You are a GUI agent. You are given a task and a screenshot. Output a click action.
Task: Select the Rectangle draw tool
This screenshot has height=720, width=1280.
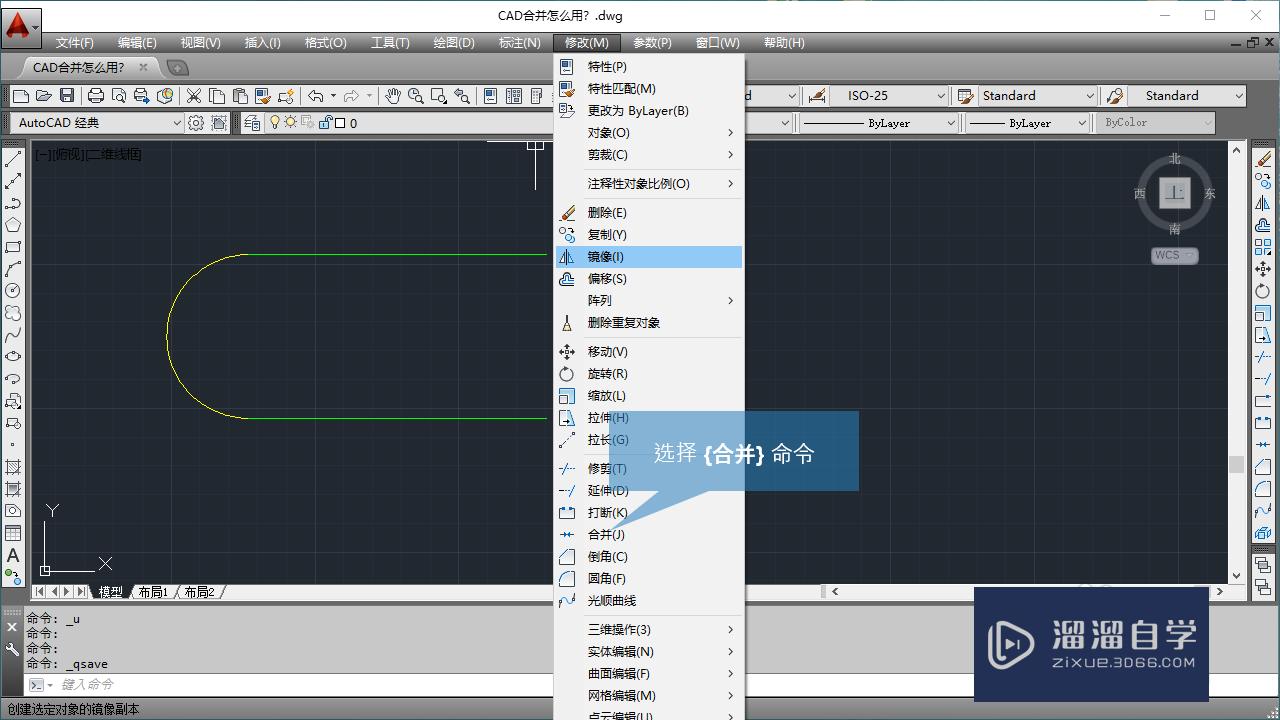point(13,247)
